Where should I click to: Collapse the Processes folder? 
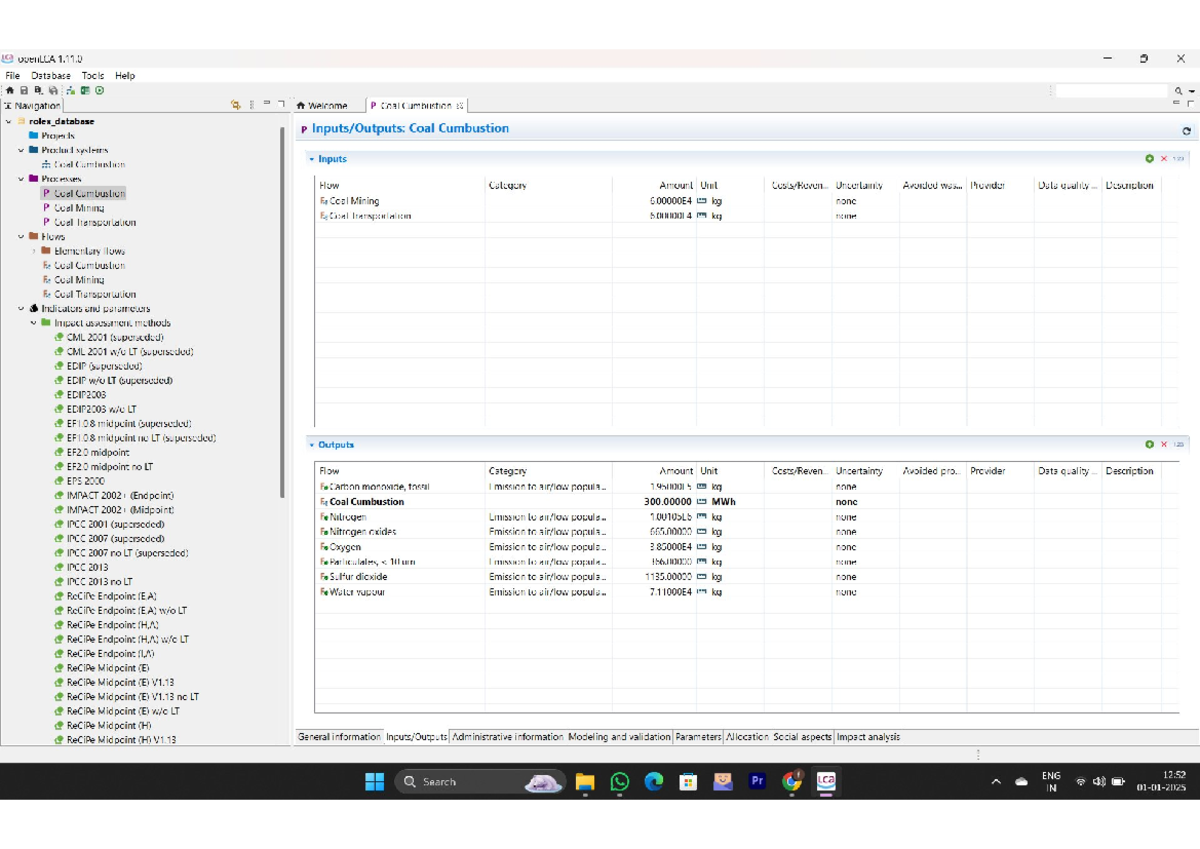click(21, 179)
